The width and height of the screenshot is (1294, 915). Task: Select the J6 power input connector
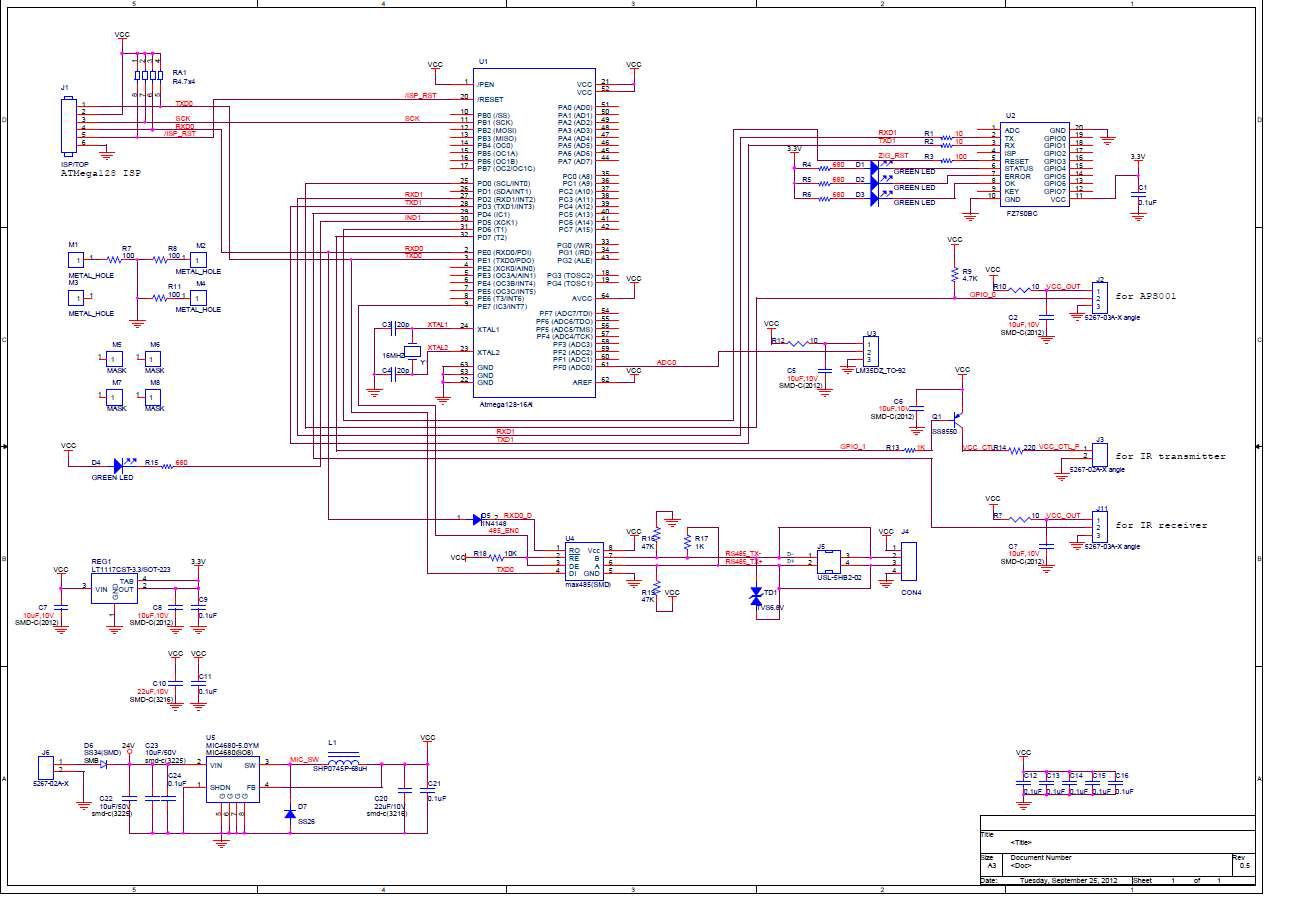click(x=45, y=768)
